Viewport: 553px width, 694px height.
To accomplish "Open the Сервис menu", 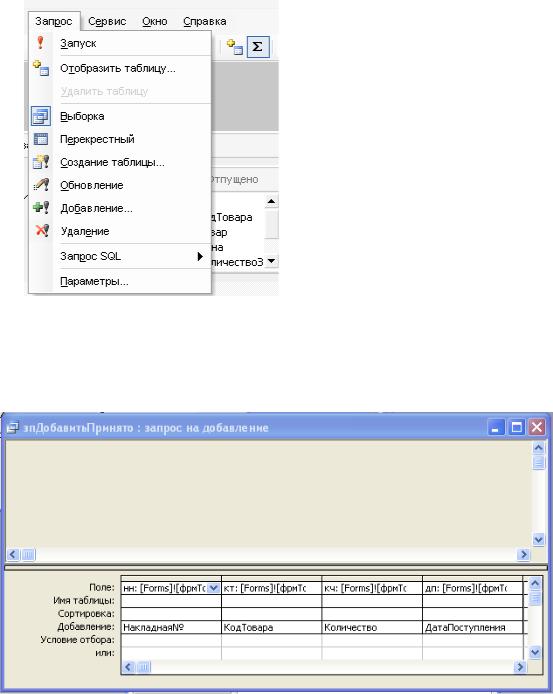I will point(107,21).
